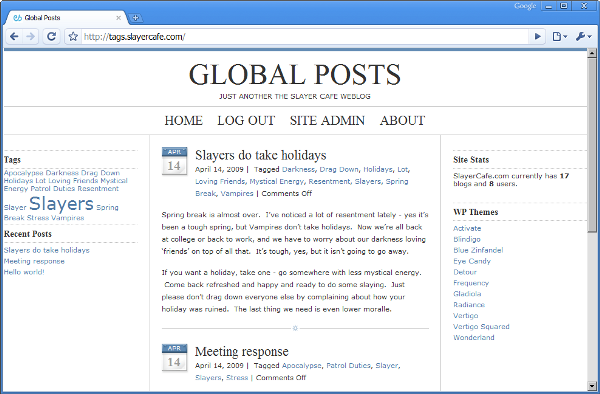
Task: Open the Detour theme link
Action: pyautogui.click(x=465, y=272)
